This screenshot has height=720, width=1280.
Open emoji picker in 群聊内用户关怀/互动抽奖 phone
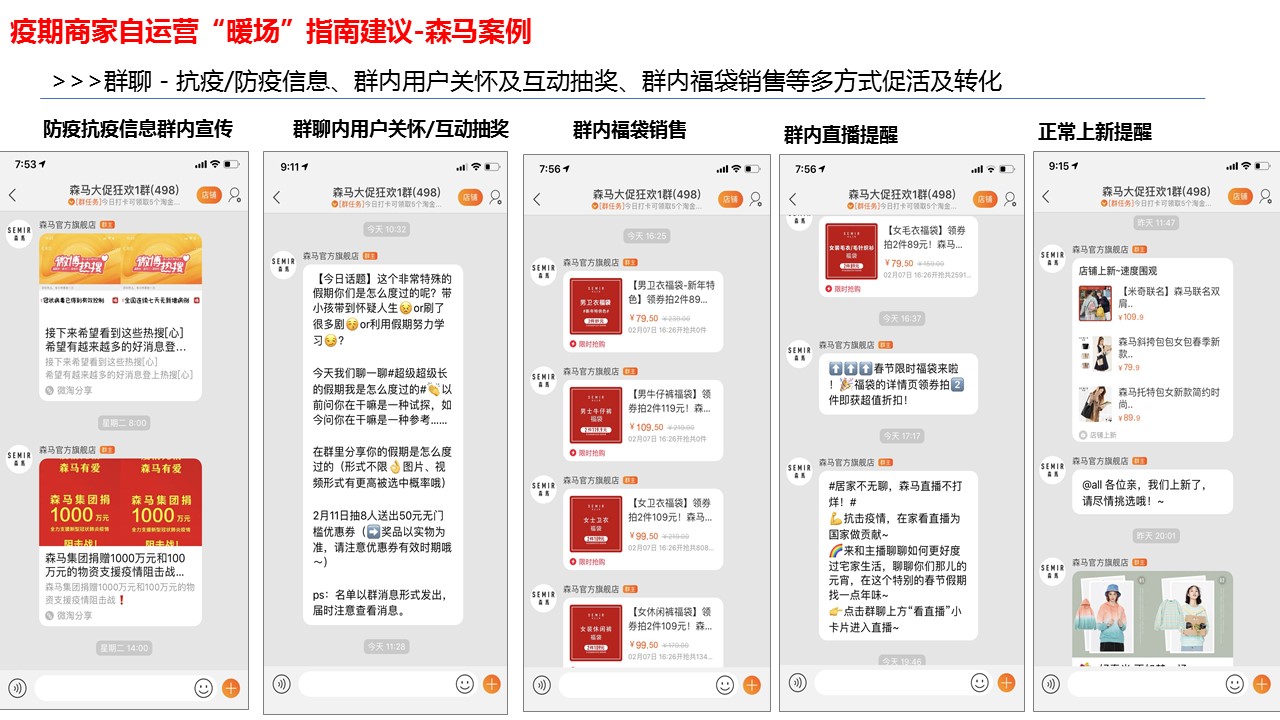tap(465, 684)
